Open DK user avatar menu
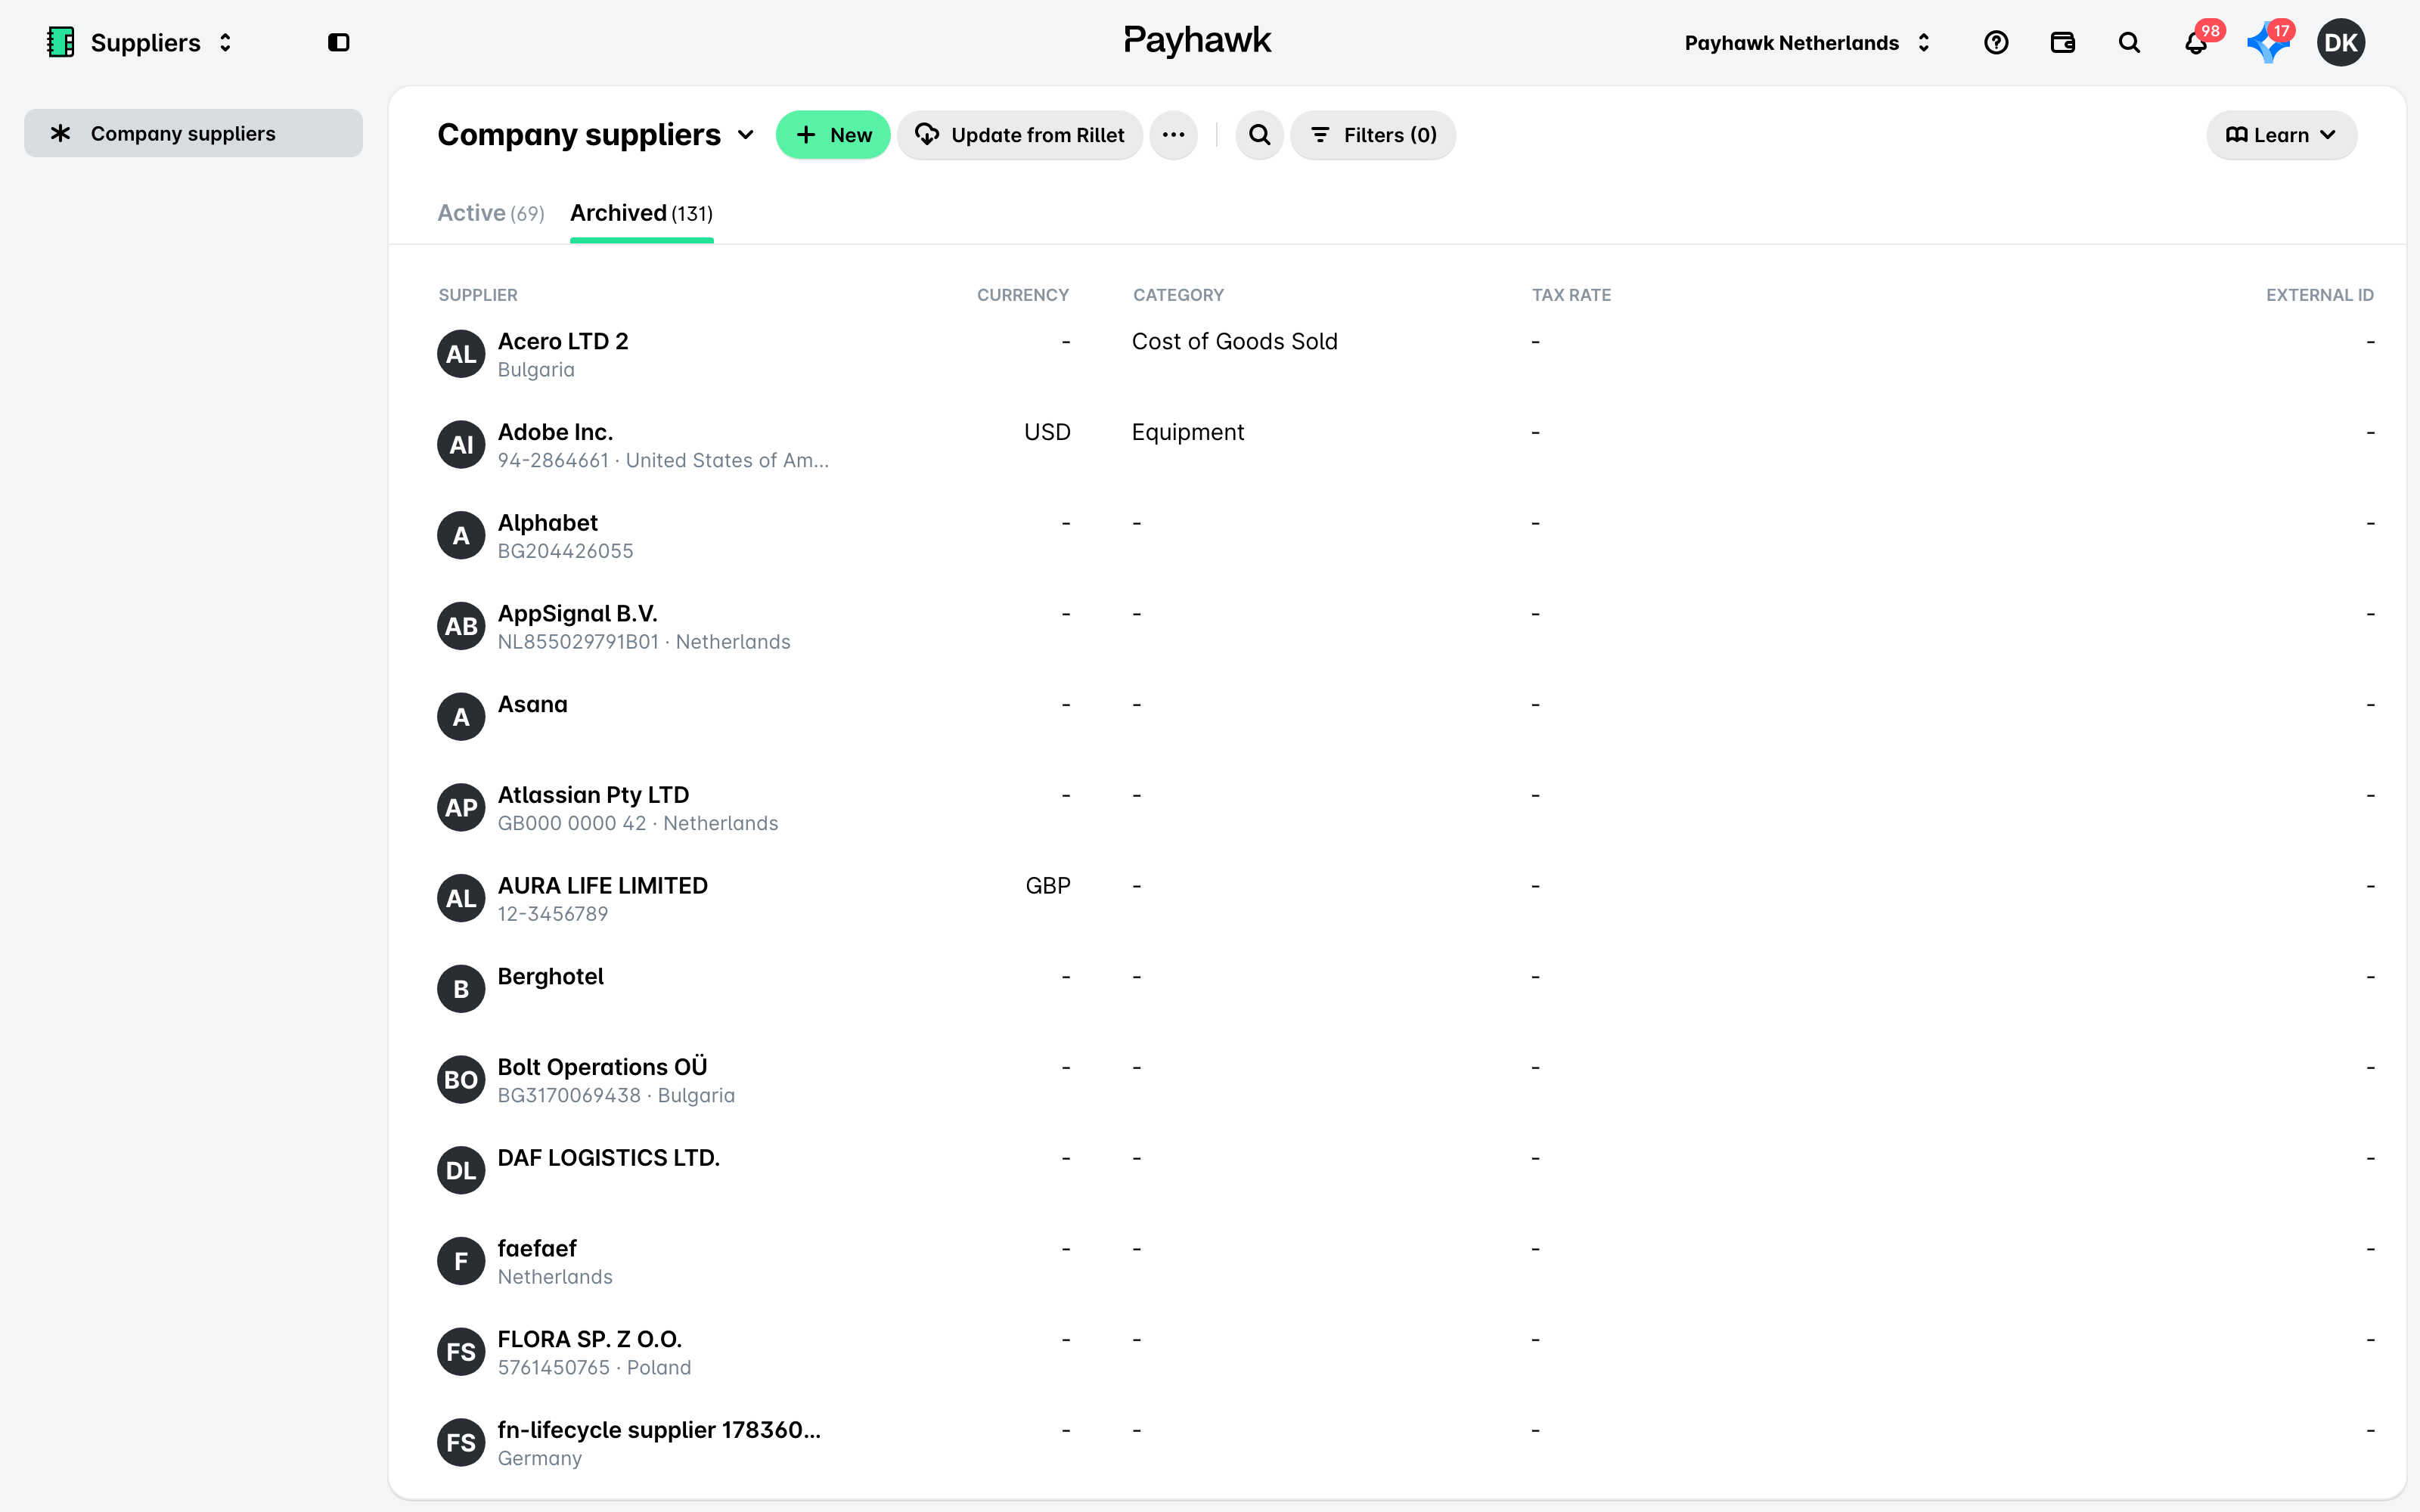Screen dimensions: 2420x1512 [x=2341, y=42]
